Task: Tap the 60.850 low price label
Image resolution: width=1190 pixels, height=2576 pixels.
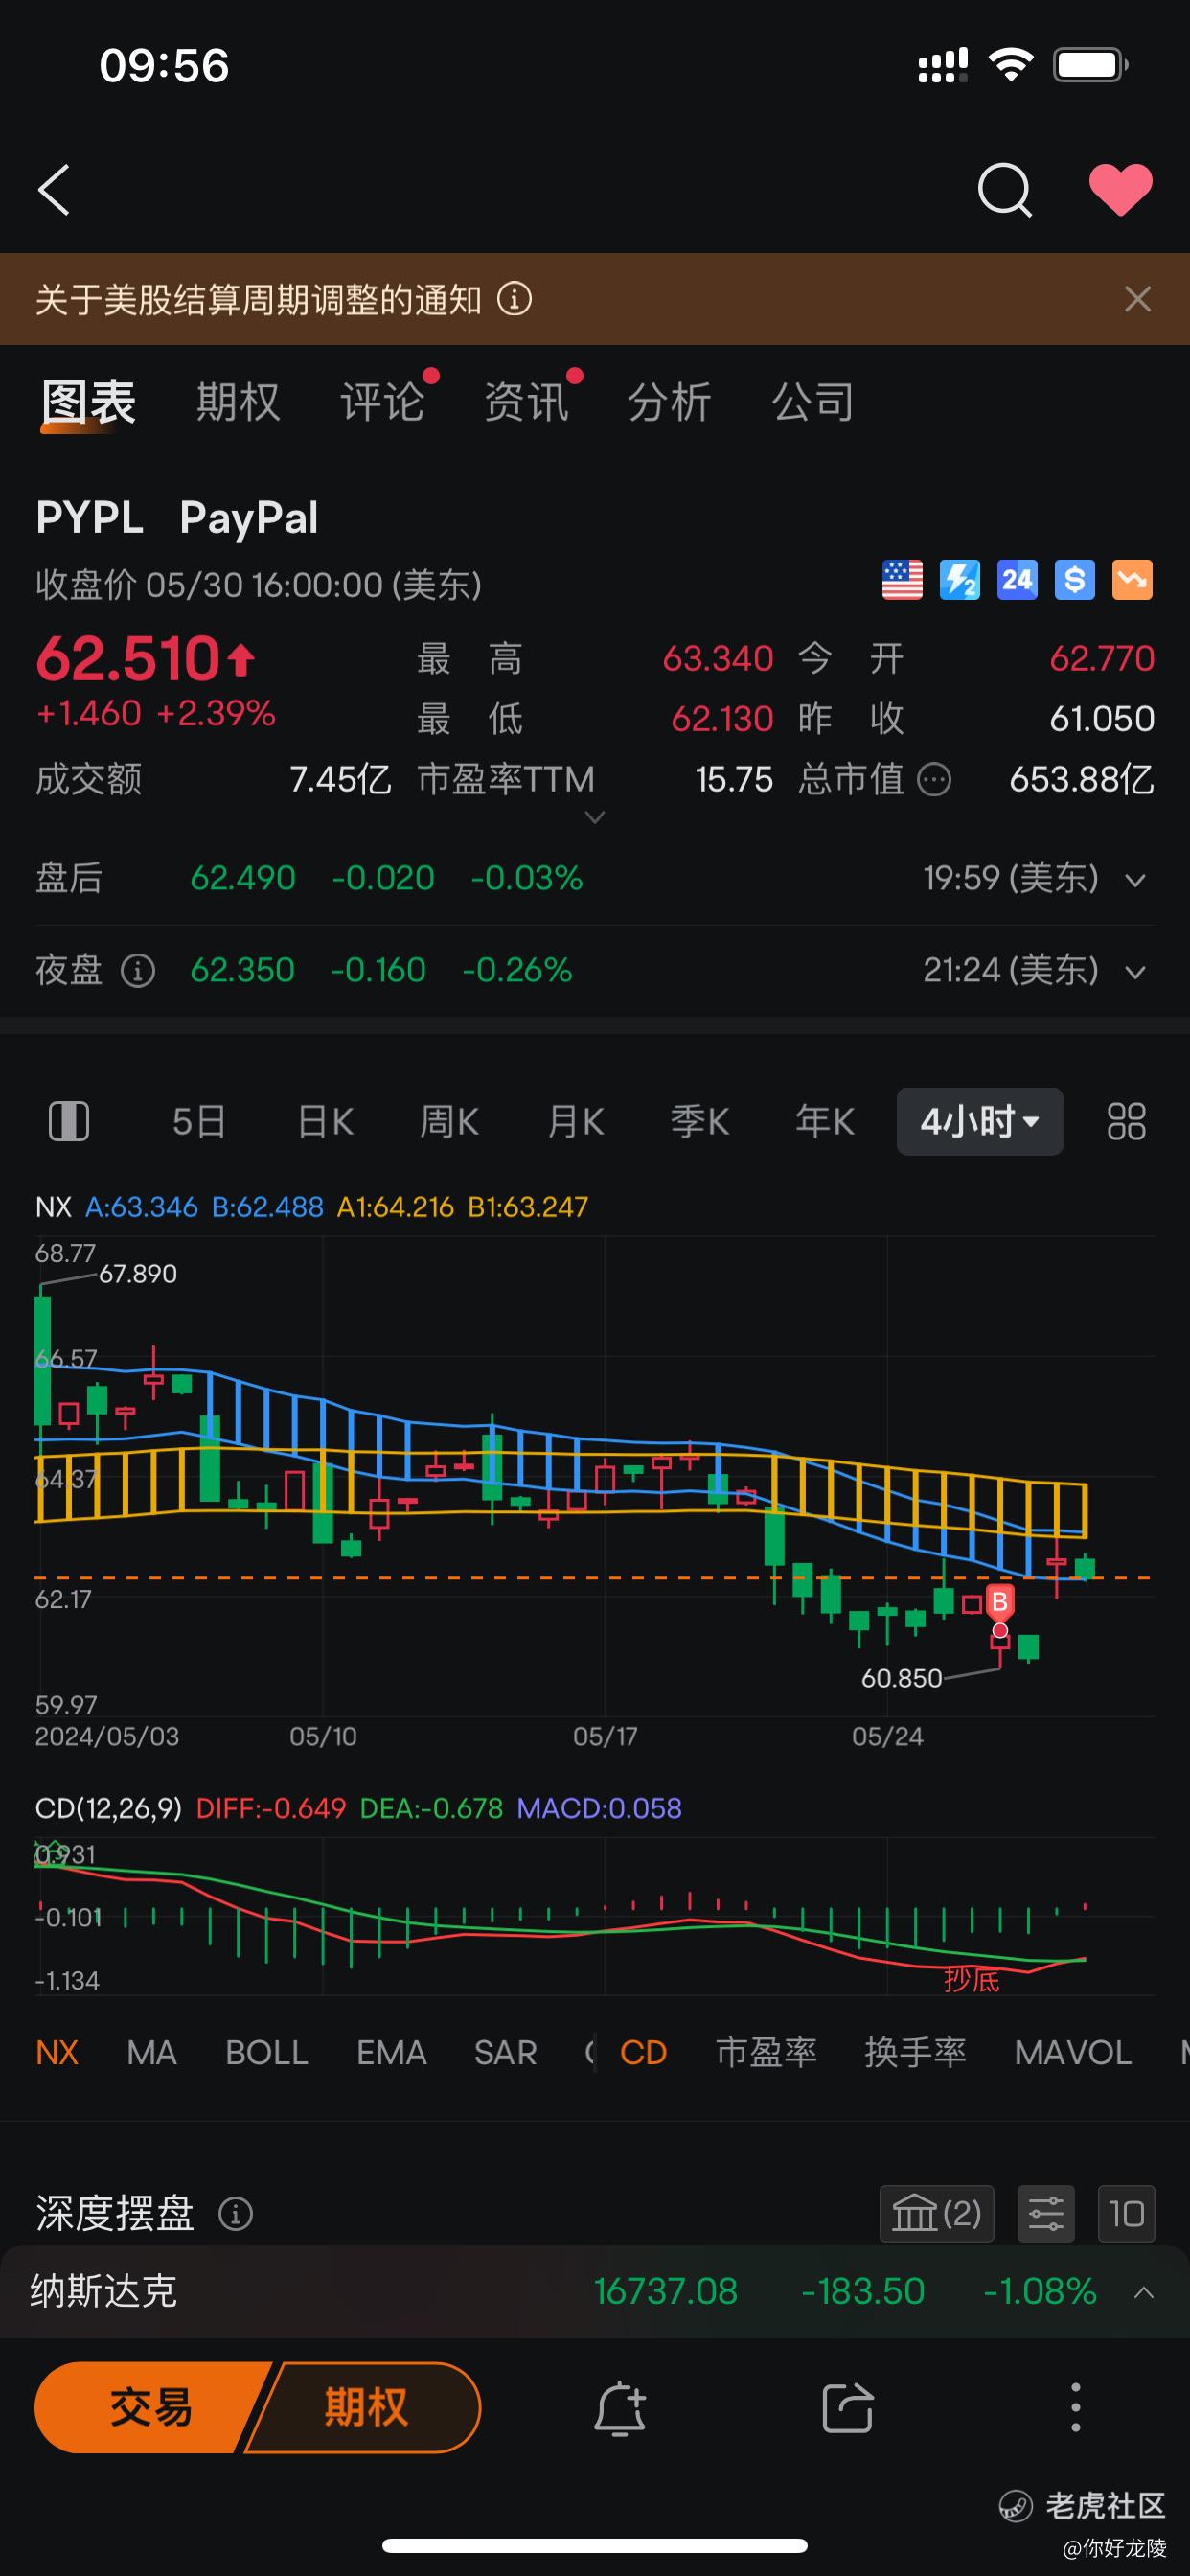Action: tap(902, 1678)
